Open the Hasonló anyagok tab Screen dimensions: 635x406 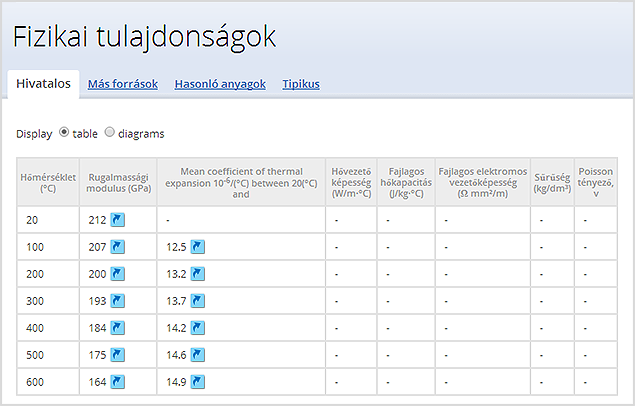coord(220,84)
